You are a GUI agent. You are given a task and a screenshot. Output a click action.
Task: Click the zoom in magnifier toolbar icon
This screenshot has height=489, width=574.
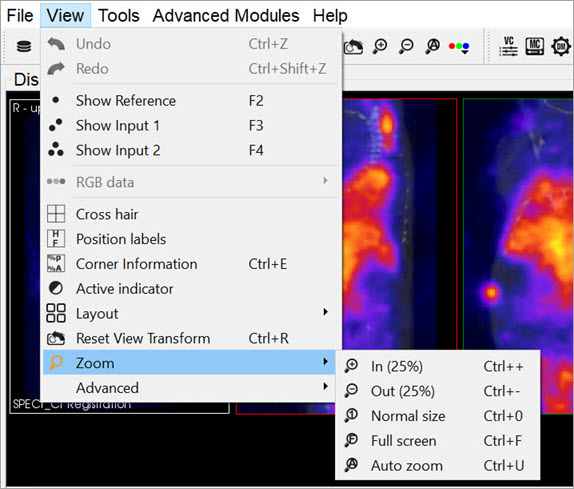(x=380, y=46)
